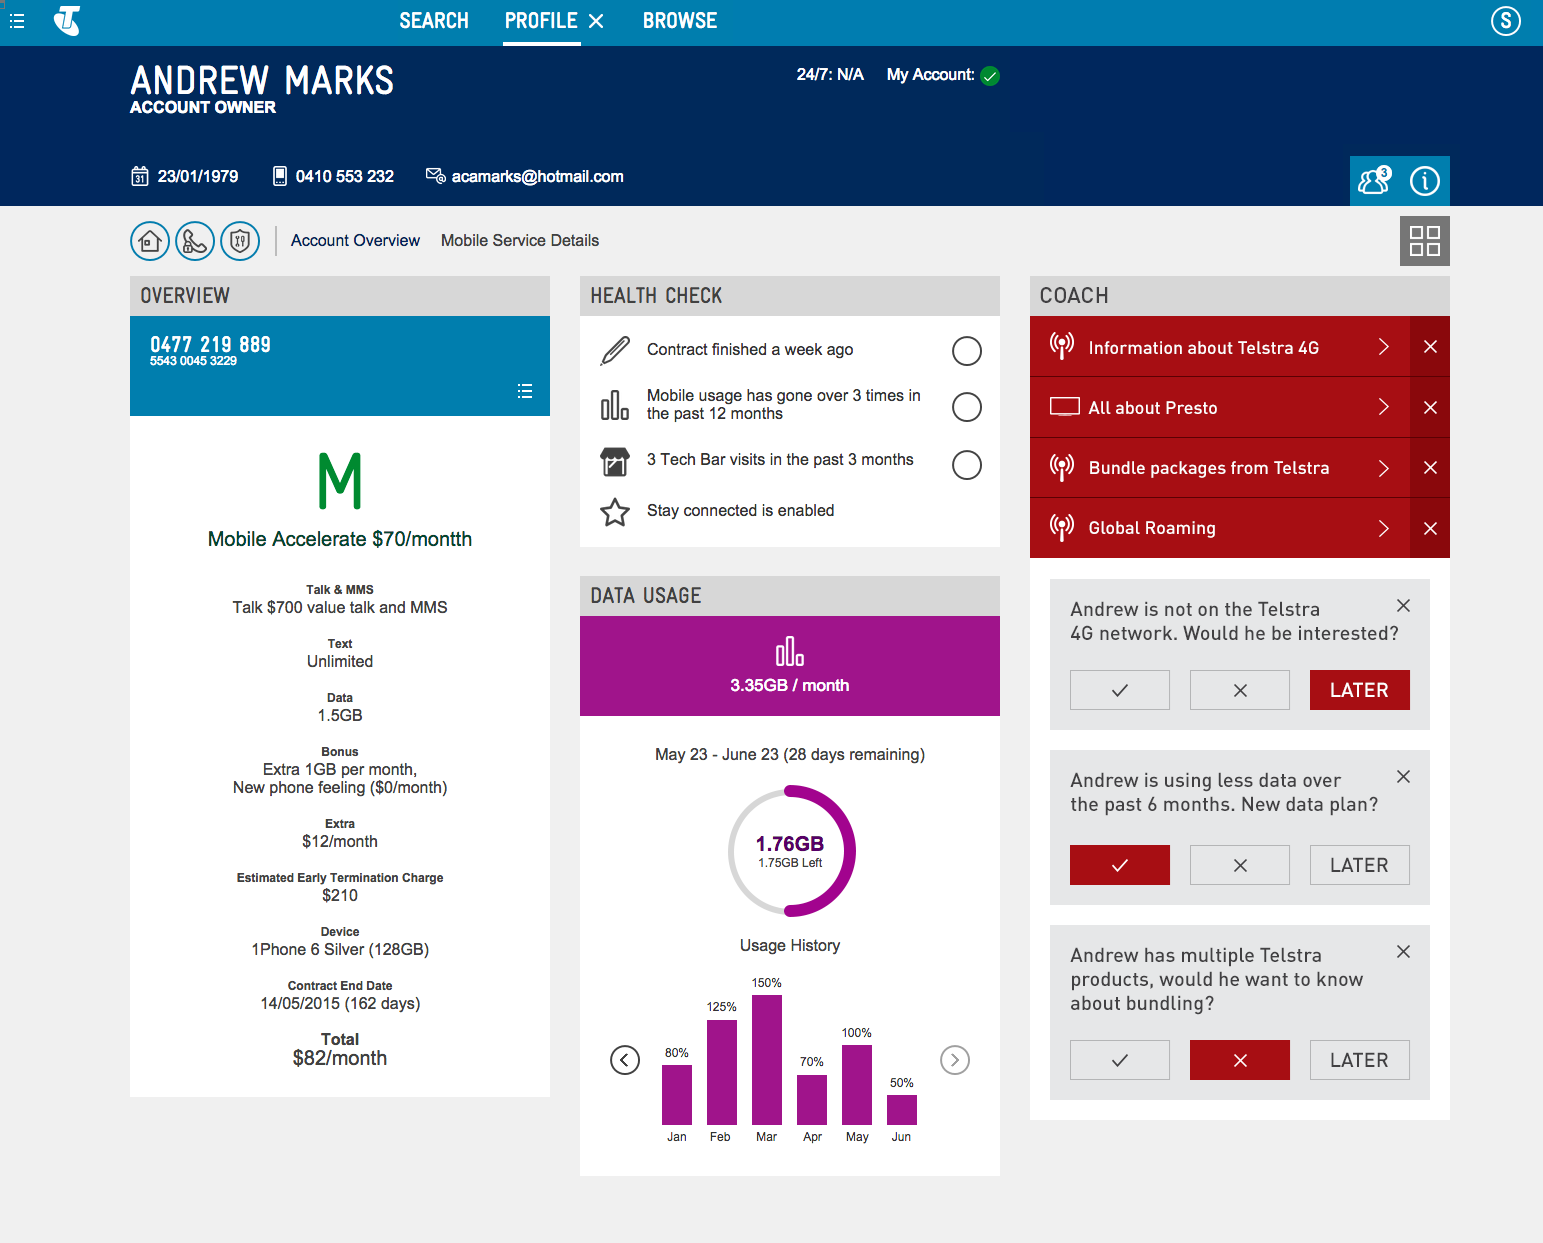Open the Mobile Service Details link
This screenshot has height=1243, width=1543.
click(519, 241)
